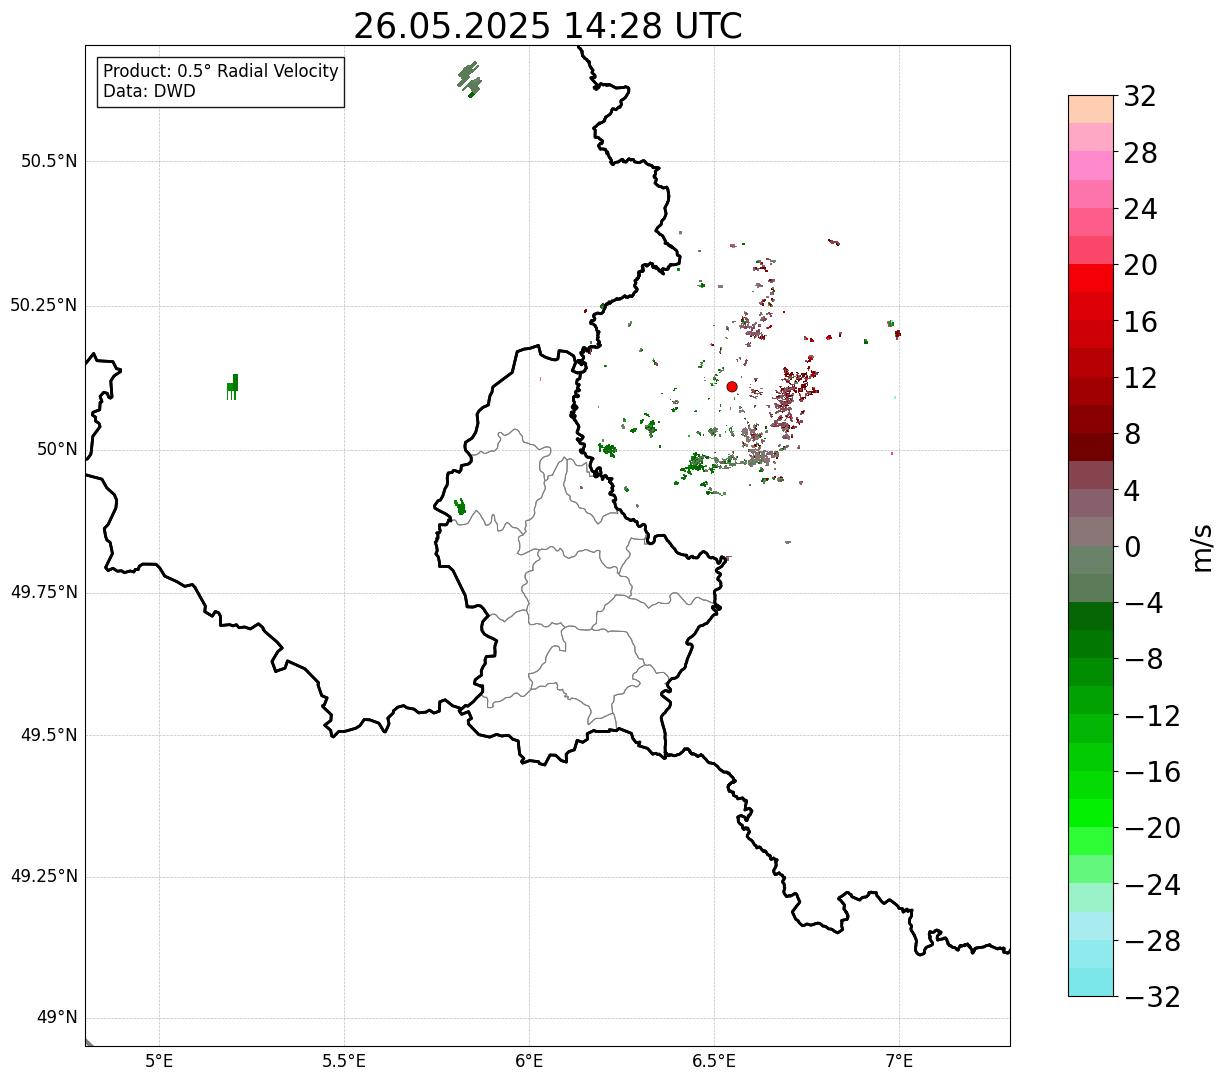Click the colorbar value 20

1140,266
